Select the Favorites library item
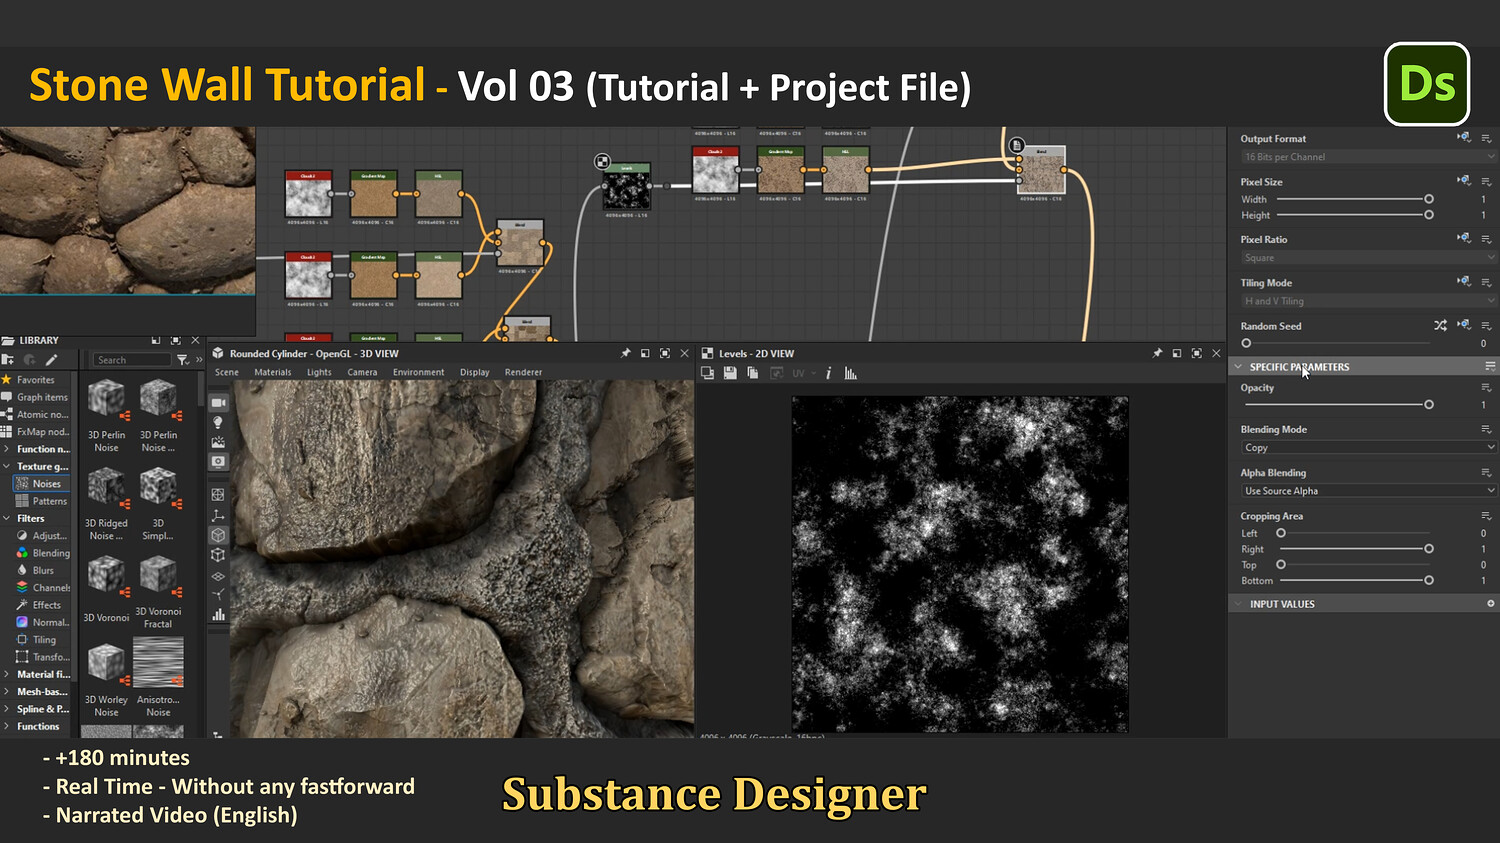 pyautogui.click(x=35, y=380)
